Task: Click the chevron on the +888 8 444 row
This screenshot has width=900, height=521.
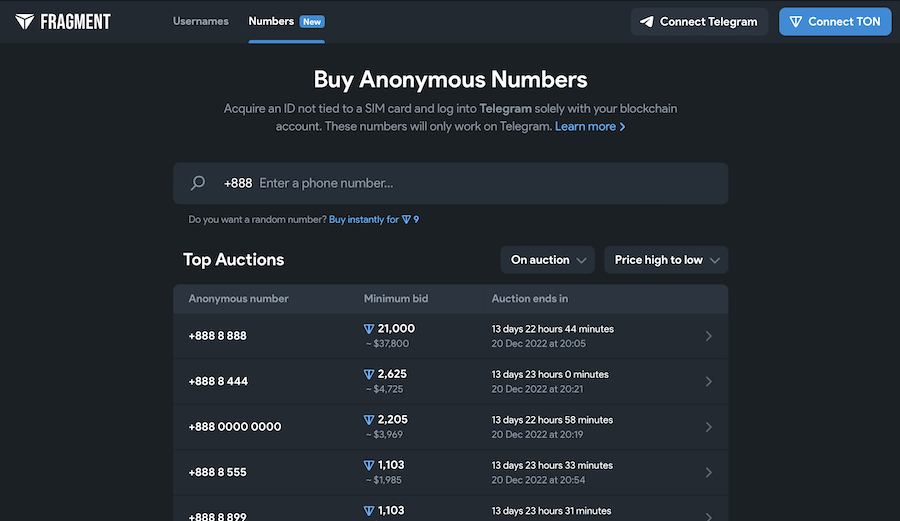Action: coord(709,382)
